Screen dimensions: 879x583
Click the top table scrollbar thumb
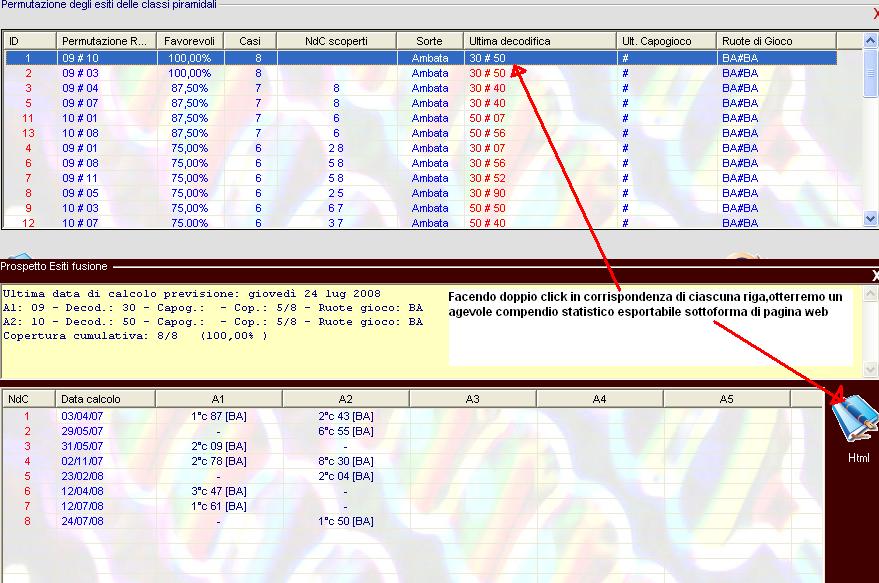tap(870, 73)
